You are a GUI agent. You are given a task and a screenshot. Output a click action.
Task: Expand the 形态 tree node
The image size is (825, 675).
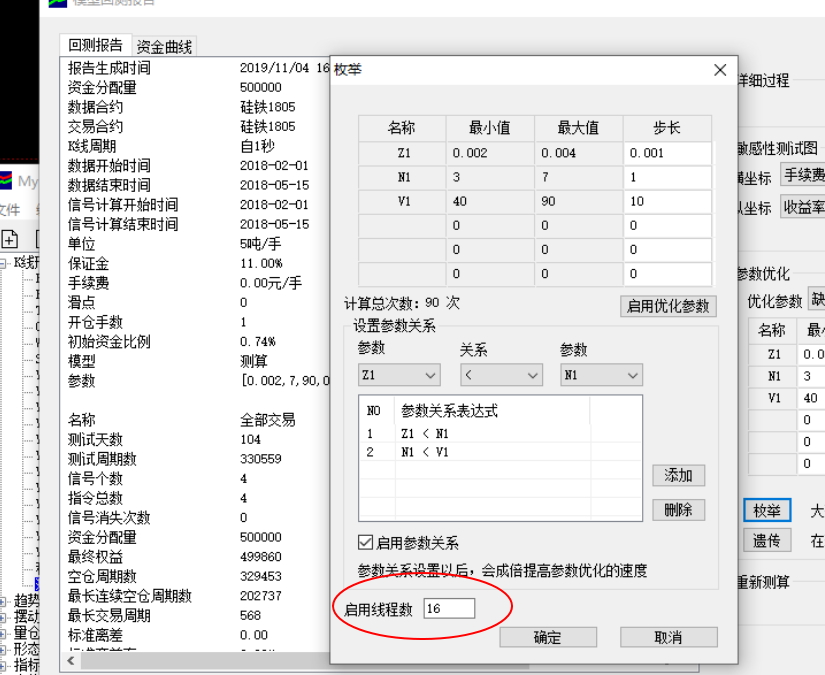click(3, 649)
